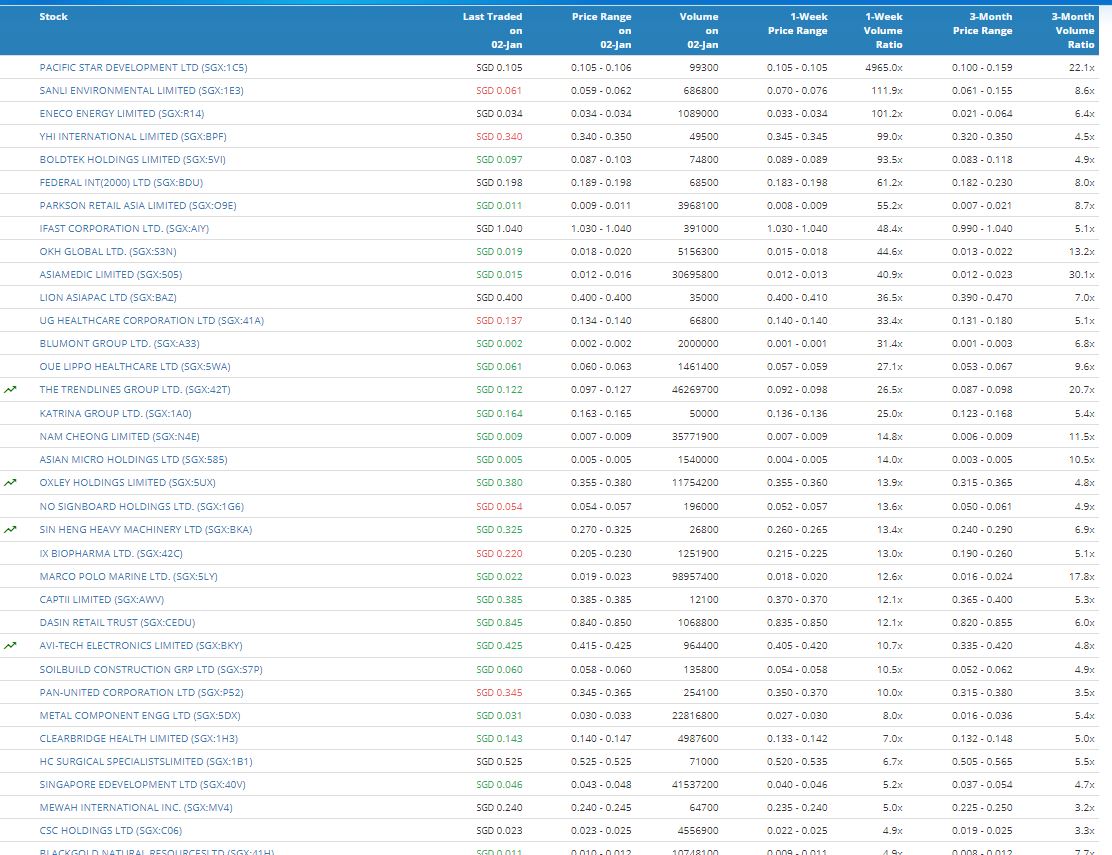
Task: Sort by 3-Month Price Range header
Action: tap(982, 23)
